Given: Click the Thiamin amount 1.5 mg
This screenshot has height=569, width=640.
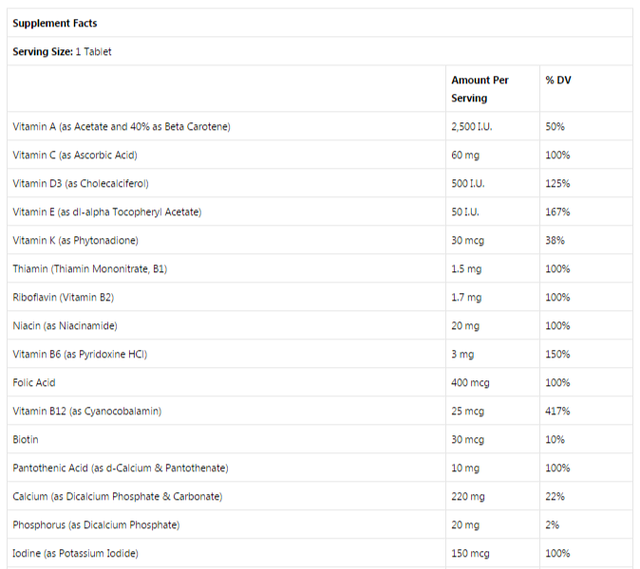Looking at the screenshot, I should 467,269.
